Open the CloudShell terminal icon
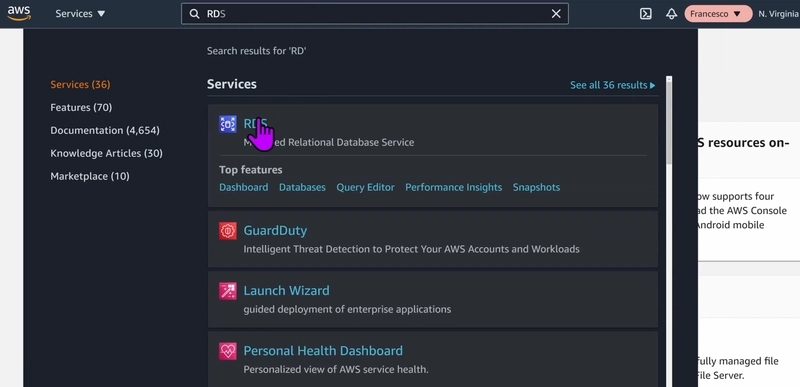800x387 pixels. click(645, 14)
